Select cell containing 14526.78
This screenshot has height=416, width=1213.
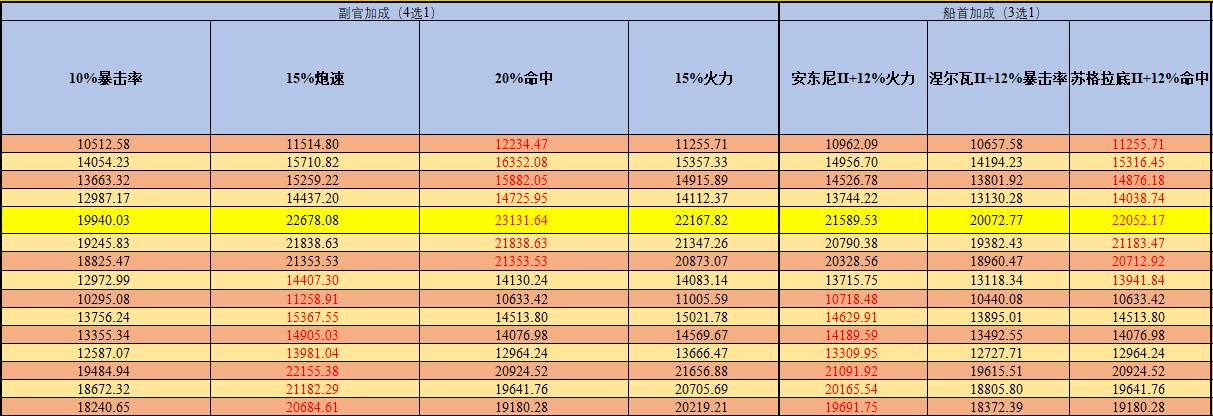pos(853,180)
